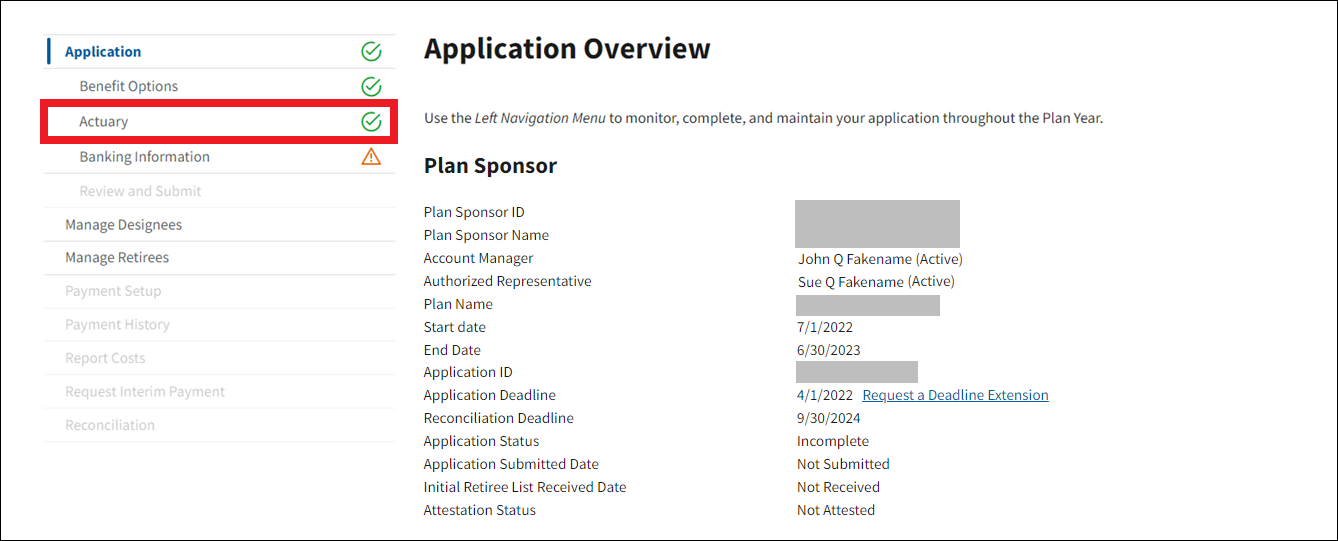The width and height of the screenshot is (1338, 541).
Task: Click the Request a Deadline Extension link
Action: 955,395
